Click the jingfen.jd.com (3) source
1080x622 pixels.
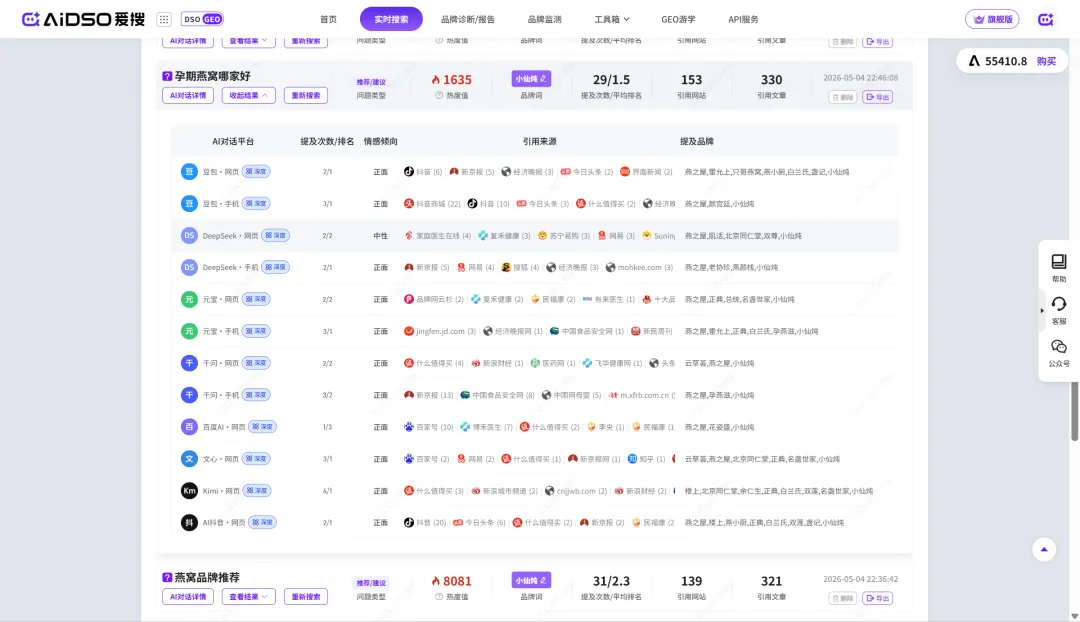[x=440, y=331]
